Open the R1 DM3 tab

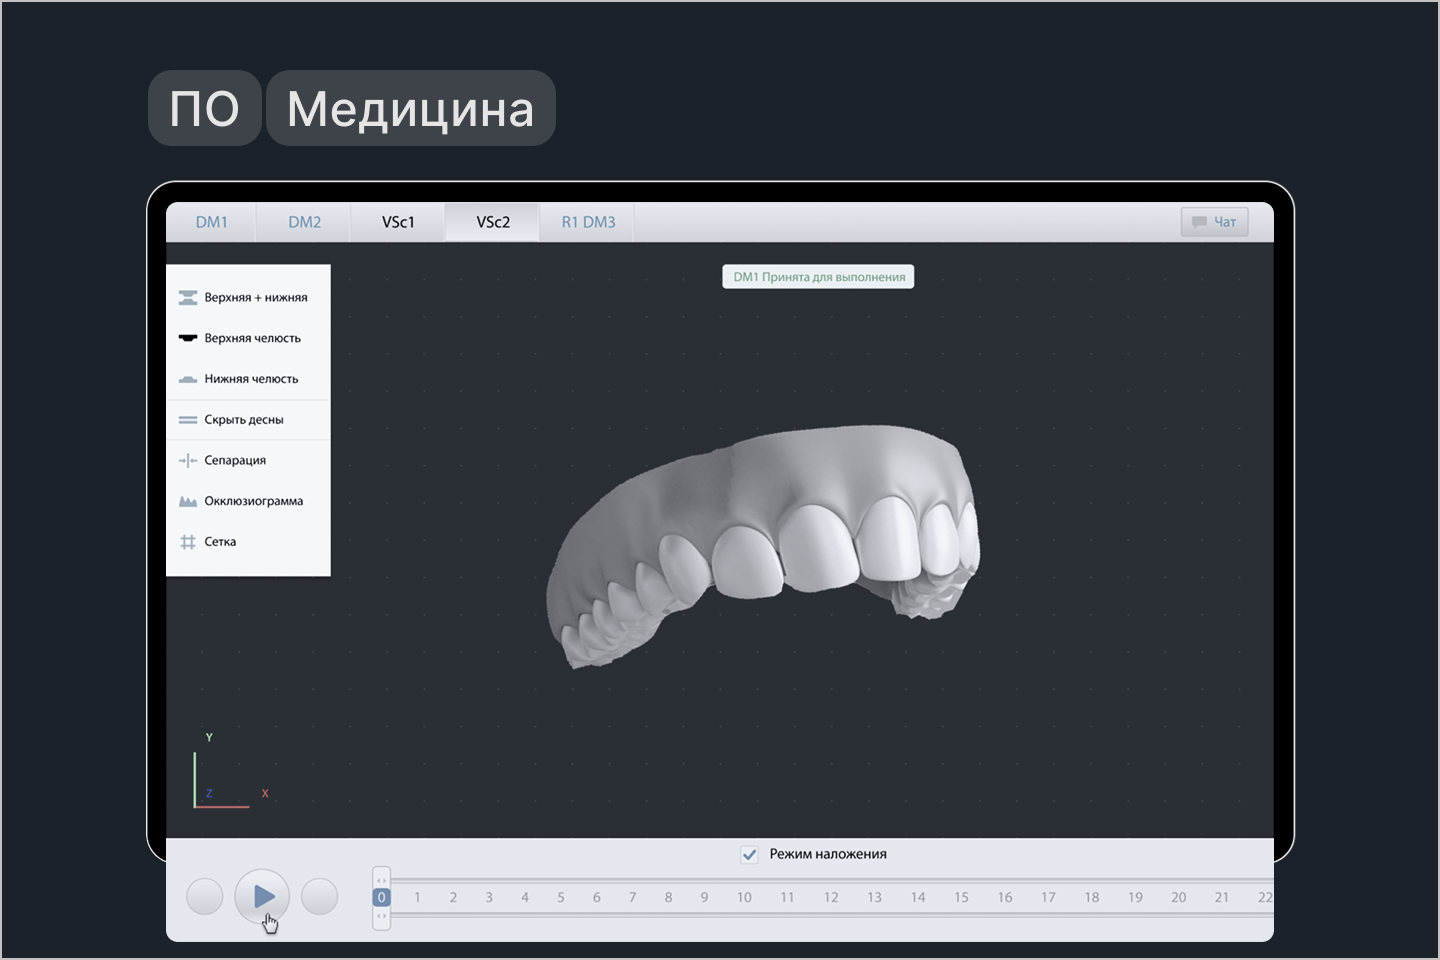pos(587,222)
